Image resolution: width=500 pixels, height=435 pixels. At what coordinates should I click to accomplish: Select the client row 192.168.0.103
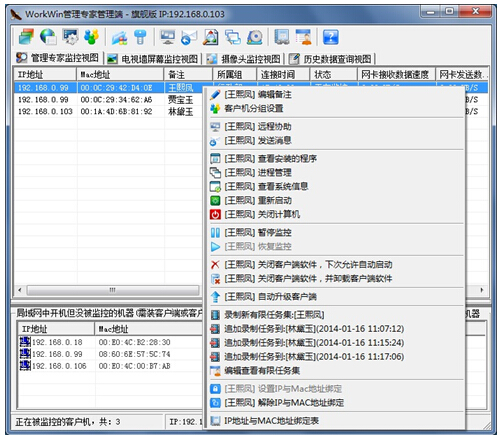click(x=109, y=111)
